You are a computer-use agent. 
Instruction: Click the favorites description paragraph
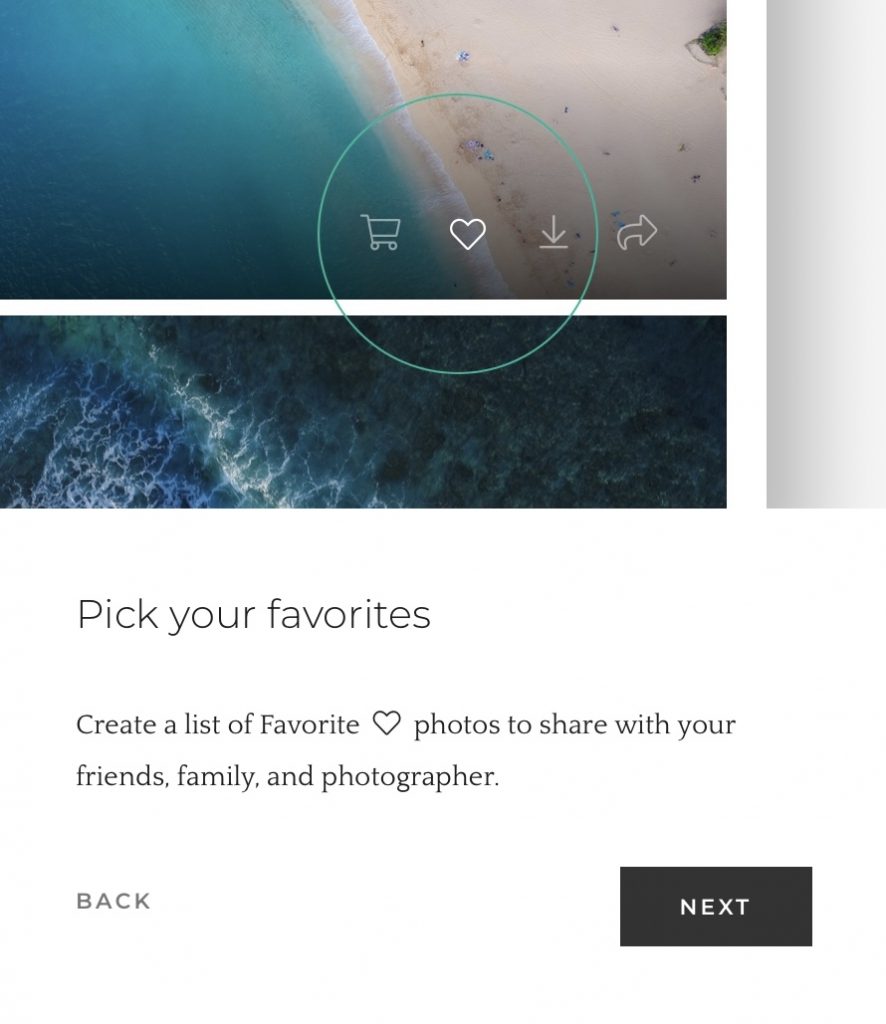[x=405, y=750]
